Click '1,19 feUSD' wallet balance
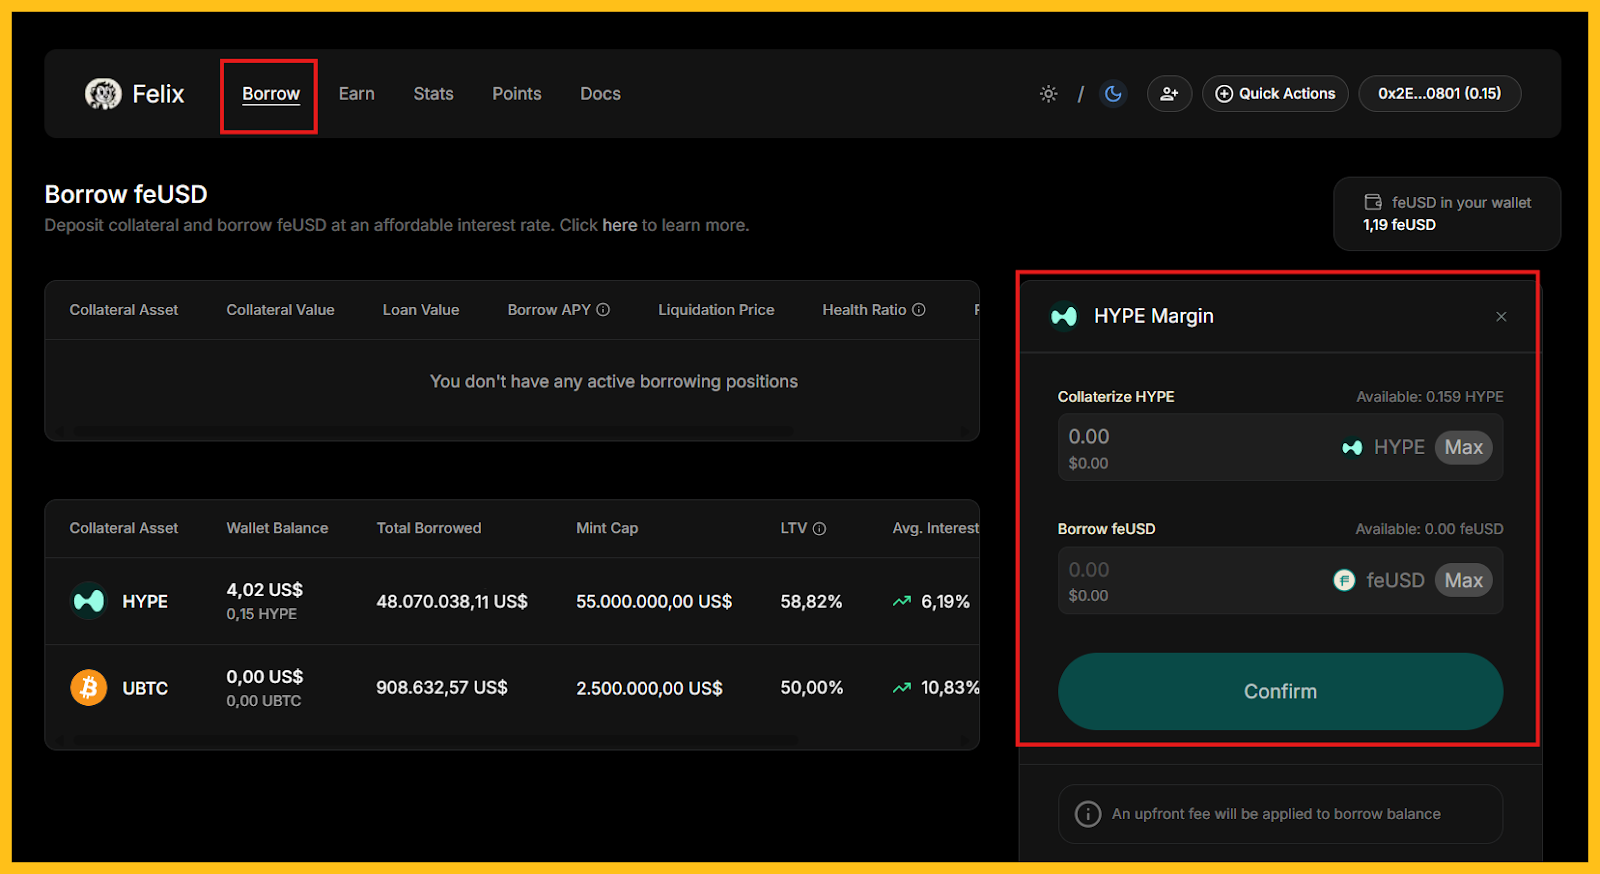This screenshot has width=1600, height=874. click(x=1399, y=225)
